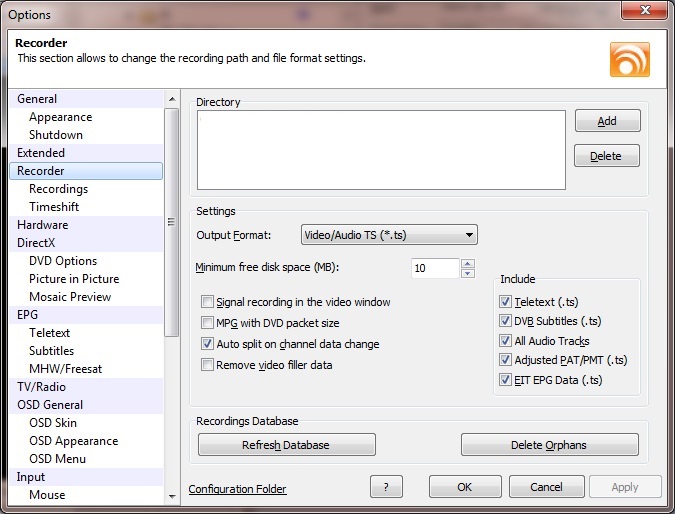Click the question mark help button
The height and width of the screenshot is (514, 675).
coord(386,487)
